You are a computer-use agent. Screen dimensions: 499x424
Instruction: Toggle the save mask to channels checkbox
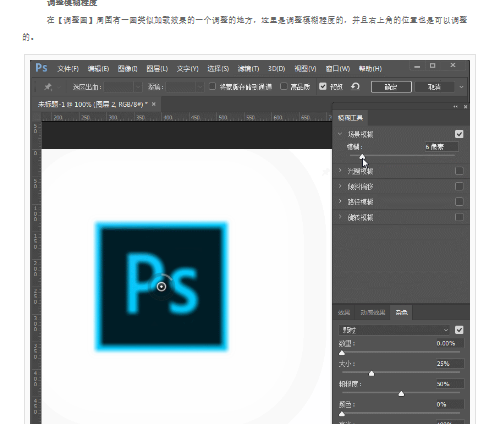coord(212,87)
